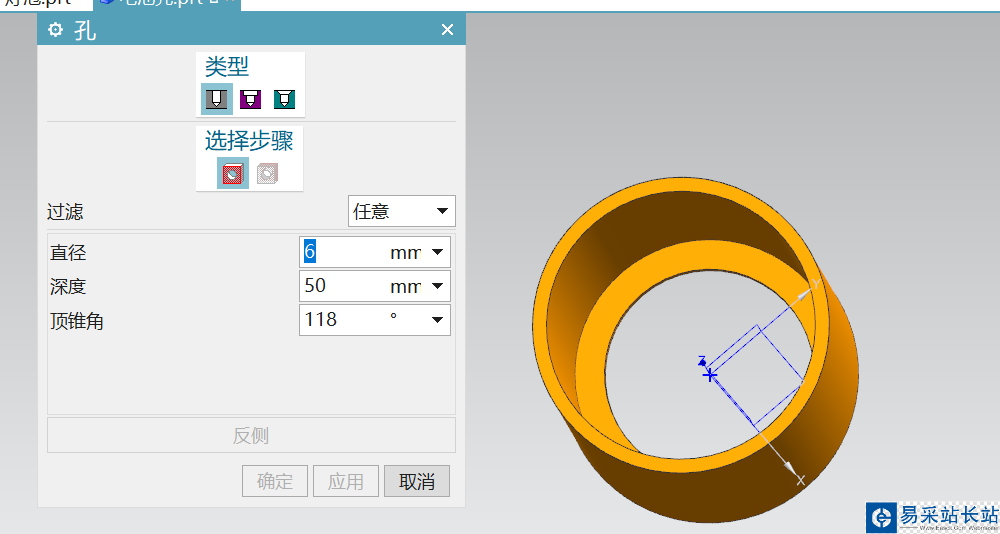The image size is (1000, 534).
Task: Open the 直径 unit dropdown arrow
Action: (x=437, y=252)
